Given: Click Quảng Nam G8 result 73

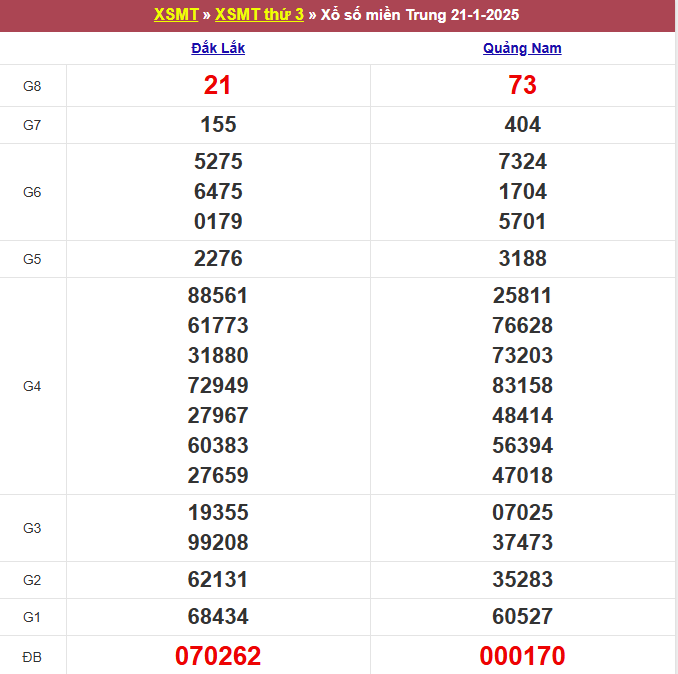Looking at the screenshot, I should [x=522, y=85].
